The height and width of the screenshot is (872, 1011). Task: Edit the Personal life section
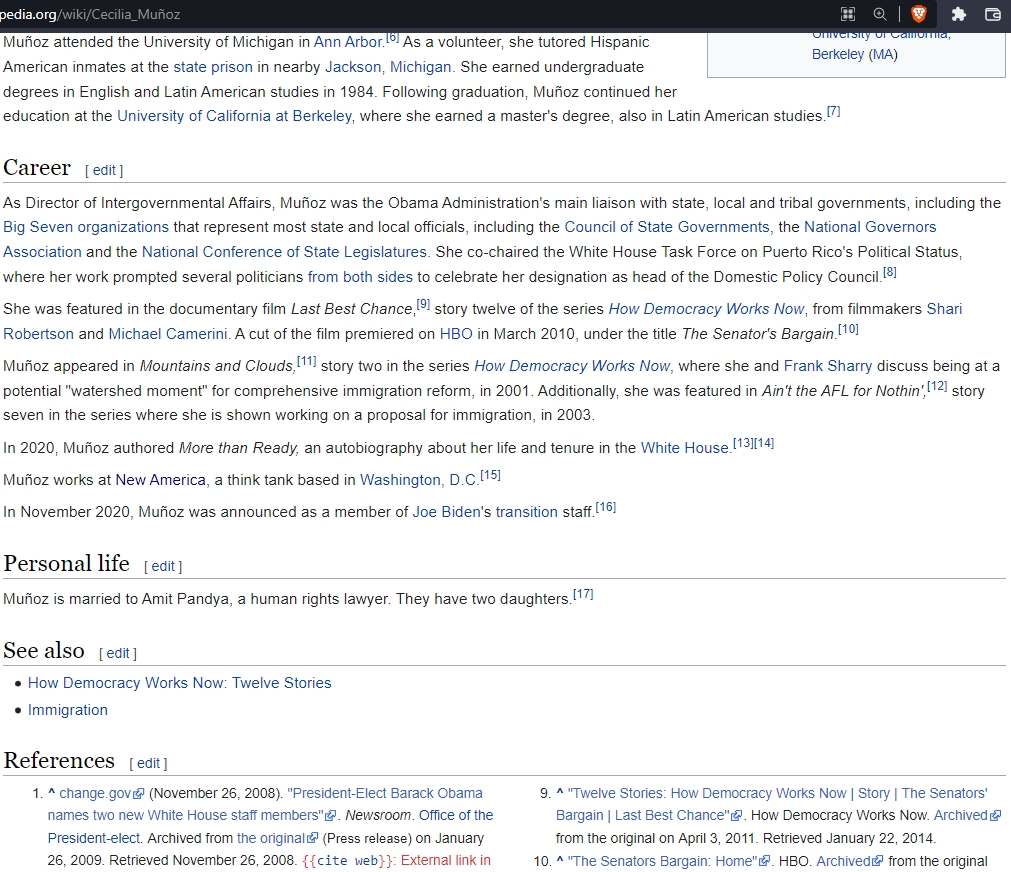(163, 566)
